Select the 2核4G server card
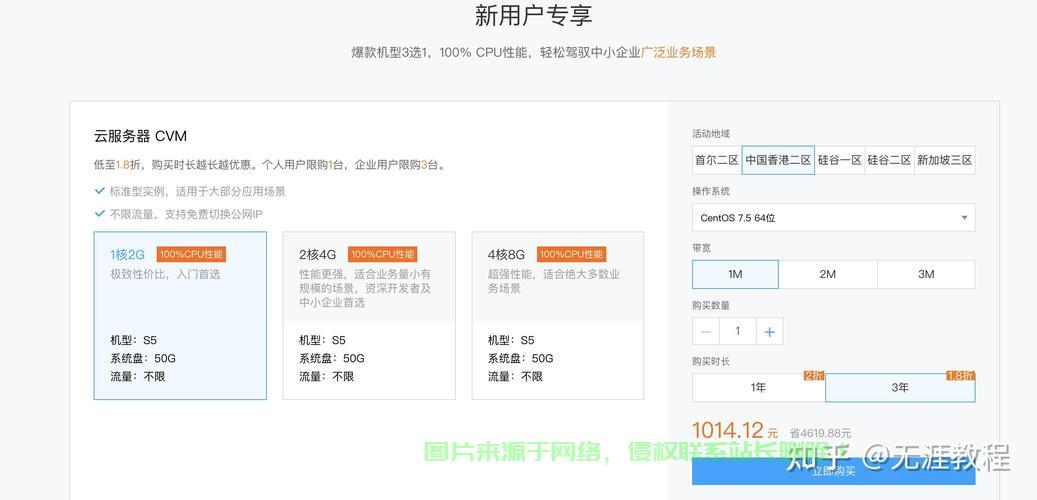This screenshot has width=1037, height=500. point(369,315)
